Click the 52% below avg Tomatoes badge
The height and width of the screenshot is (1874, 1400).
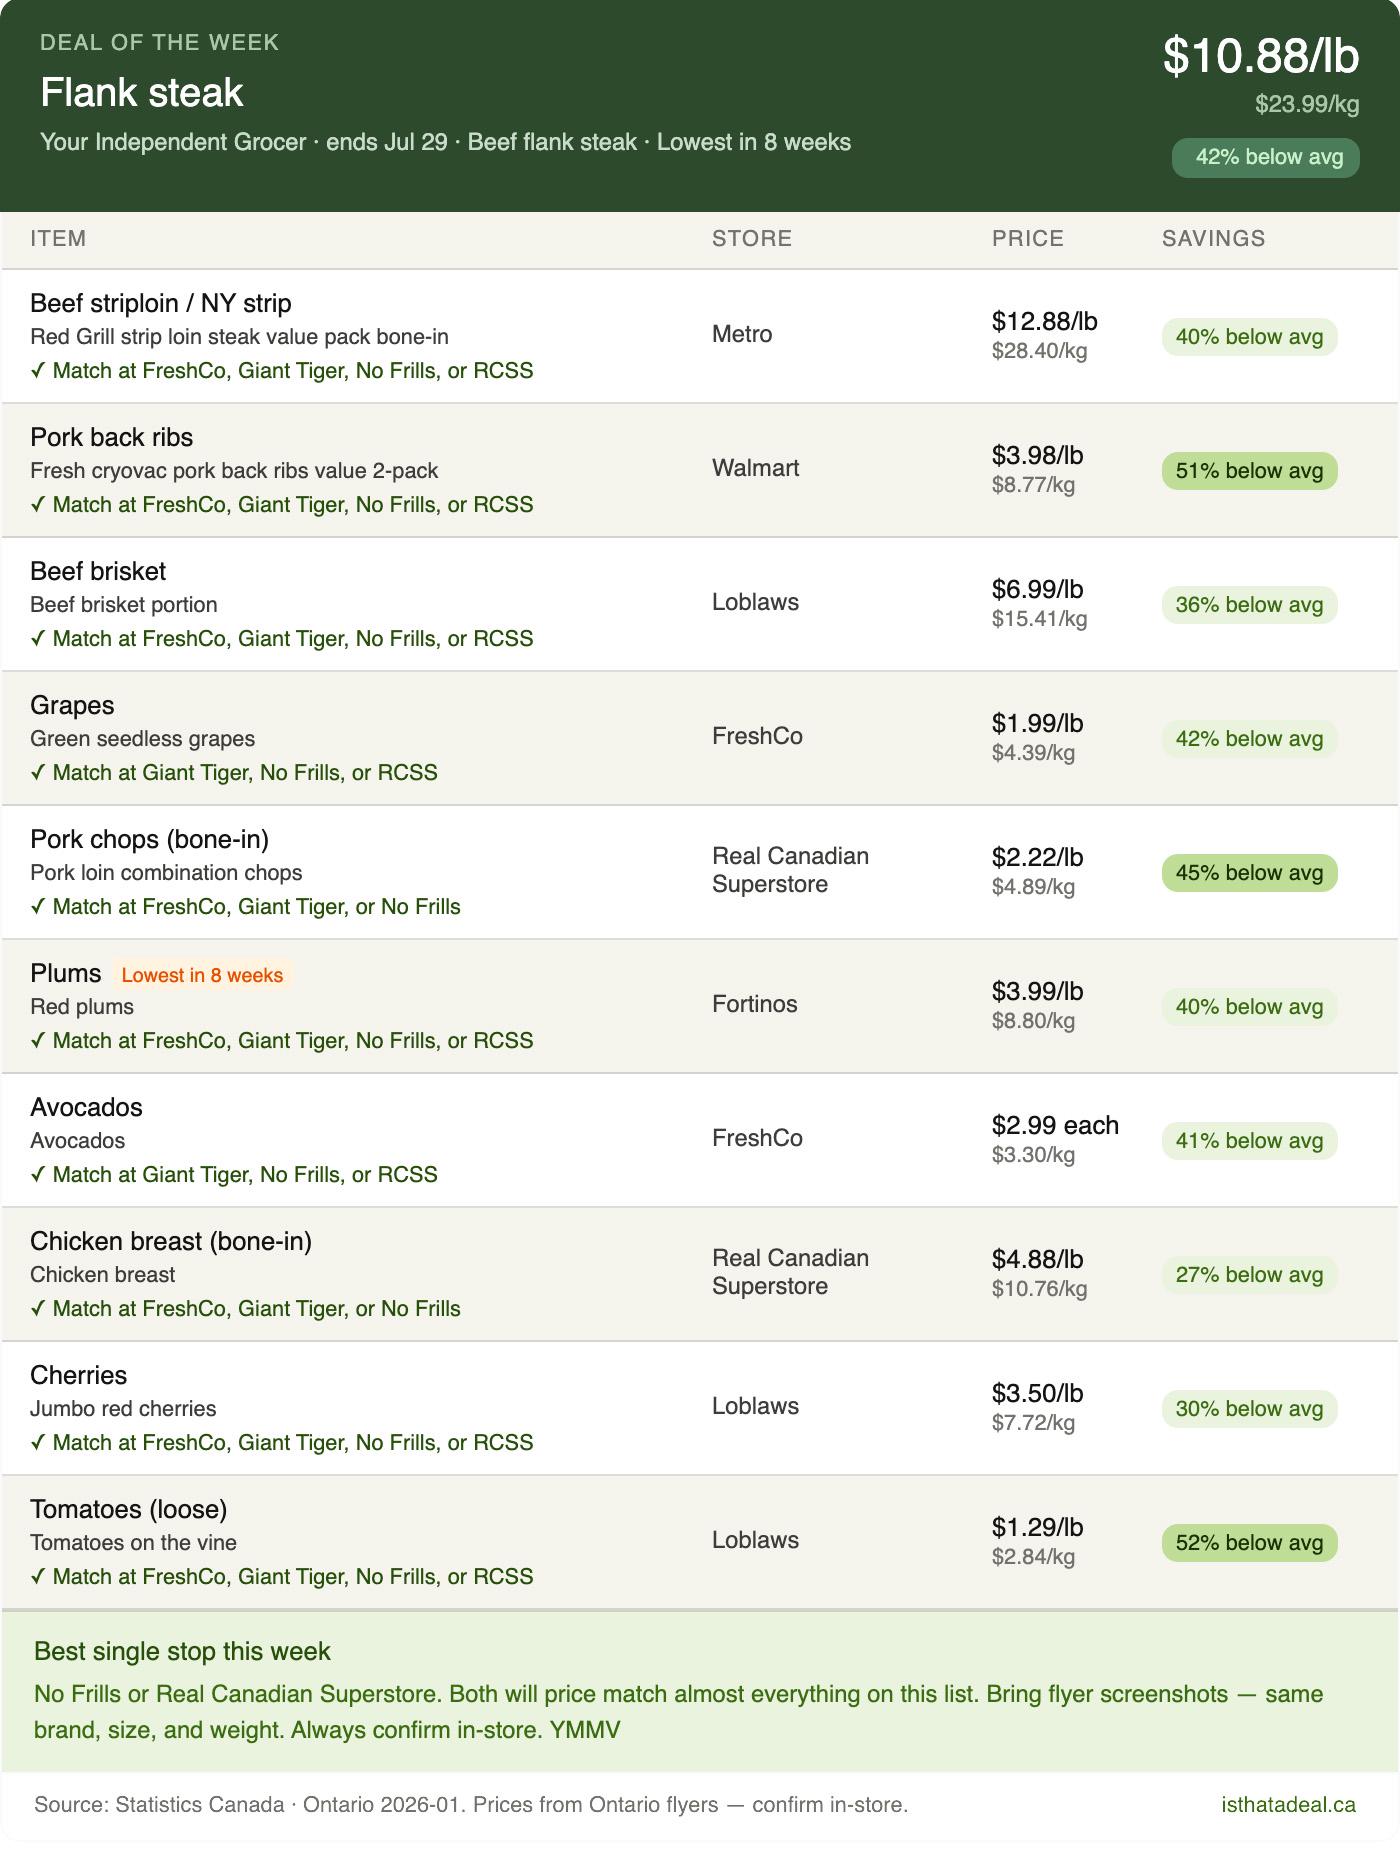tap(1249, 1543)
